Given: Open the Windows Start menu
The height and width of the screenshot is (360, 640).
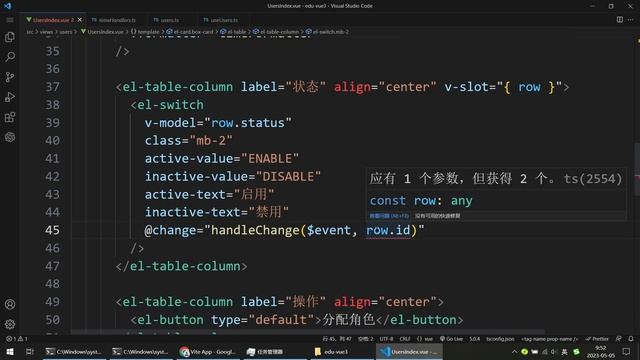Looking at the screenshot, I should (x=10, y=351).
